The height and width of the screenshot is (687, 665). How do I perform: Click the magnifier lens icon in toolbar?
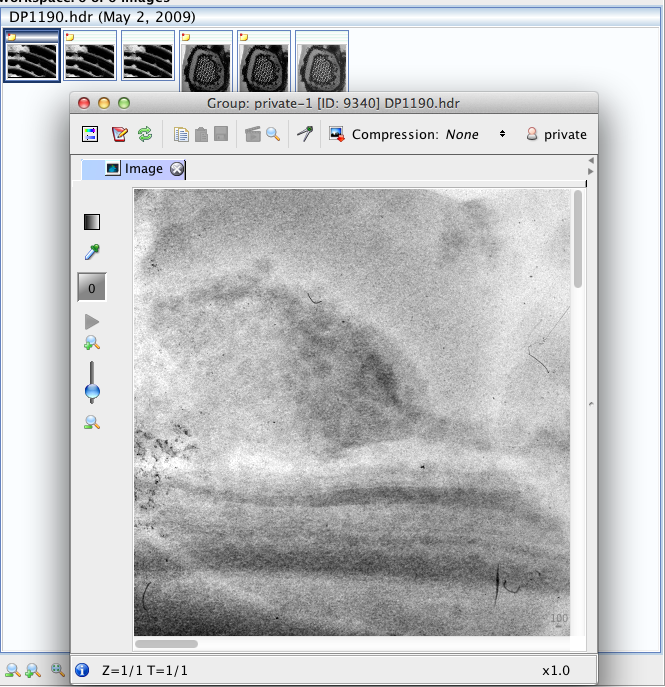click(273, 134)
